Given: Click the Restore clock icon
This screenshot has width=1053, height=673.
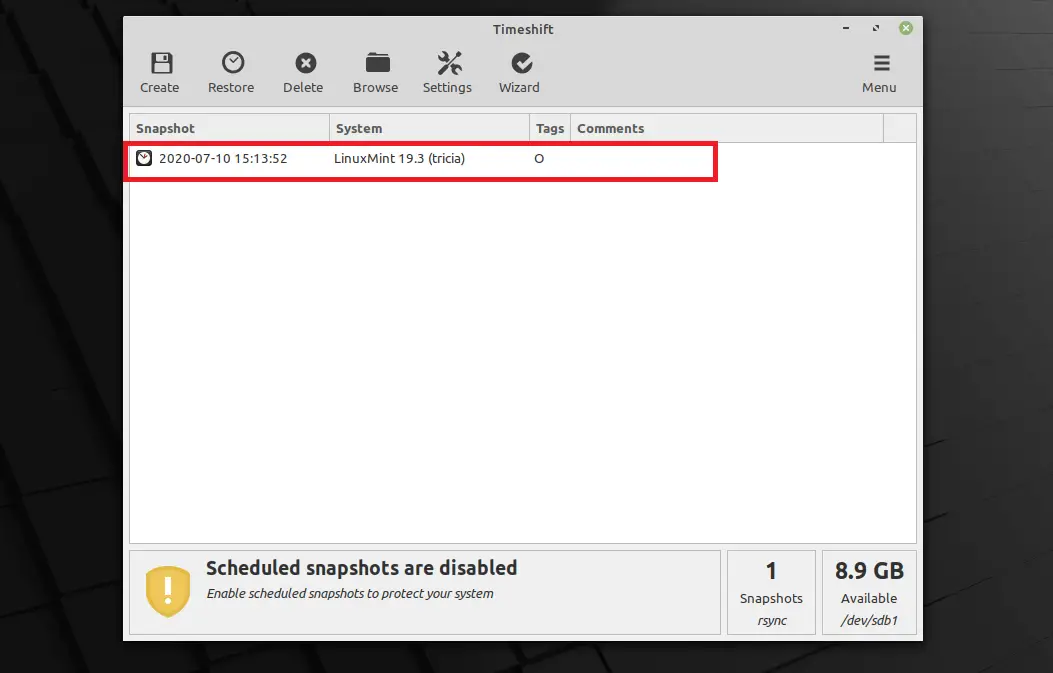Looking at the screenshot, I should [233, 62].
